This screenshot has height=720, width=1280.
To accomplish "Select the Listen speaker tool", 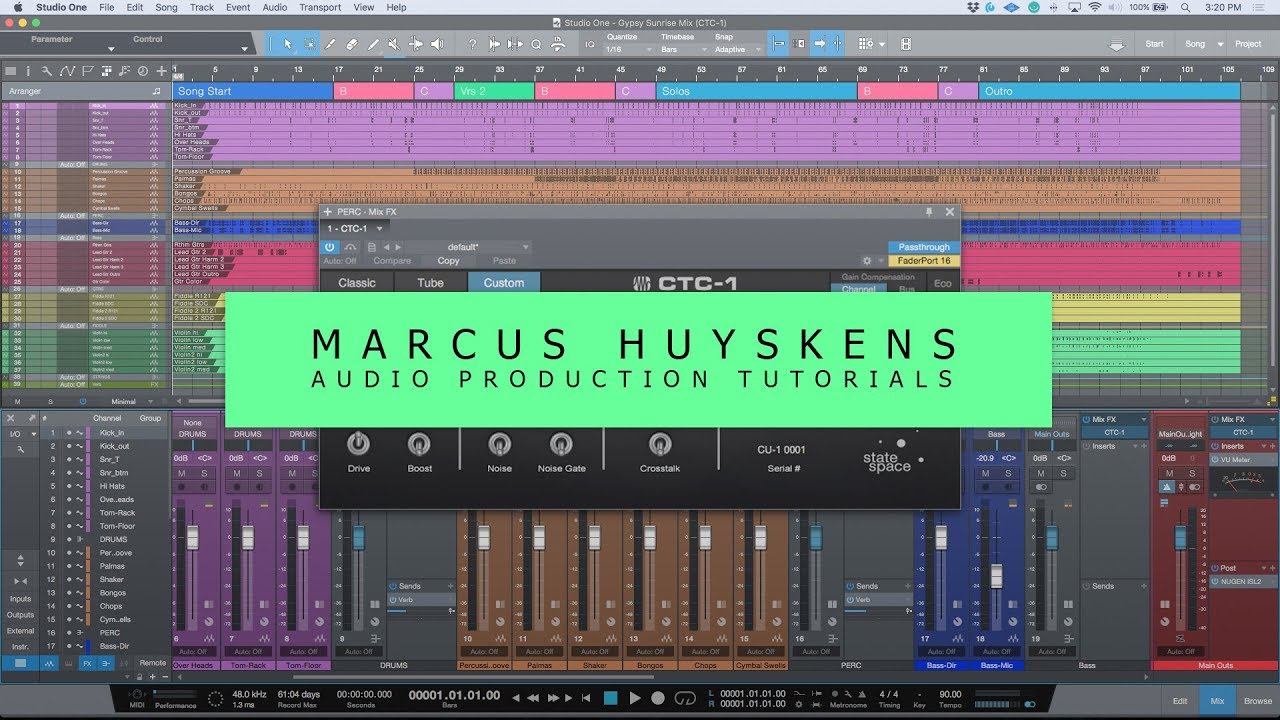I will pyautogui.click(x=437, y=44).
